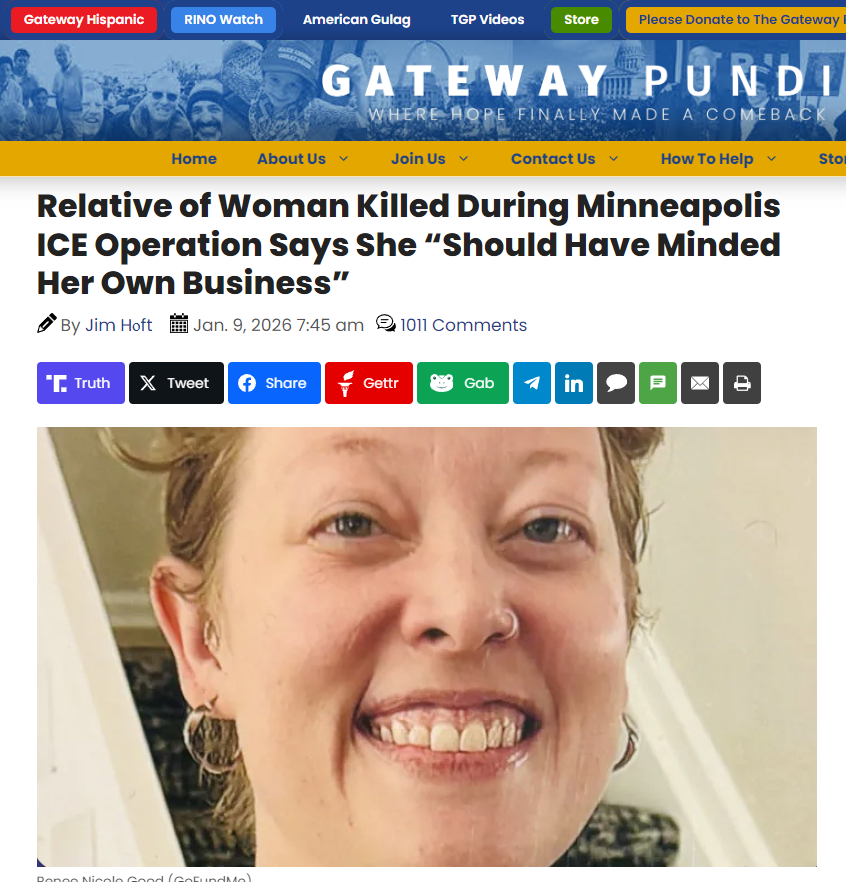
Task: Click the dark speech bubble share icon
Action: pyautogui.click(x=616, y=383)
